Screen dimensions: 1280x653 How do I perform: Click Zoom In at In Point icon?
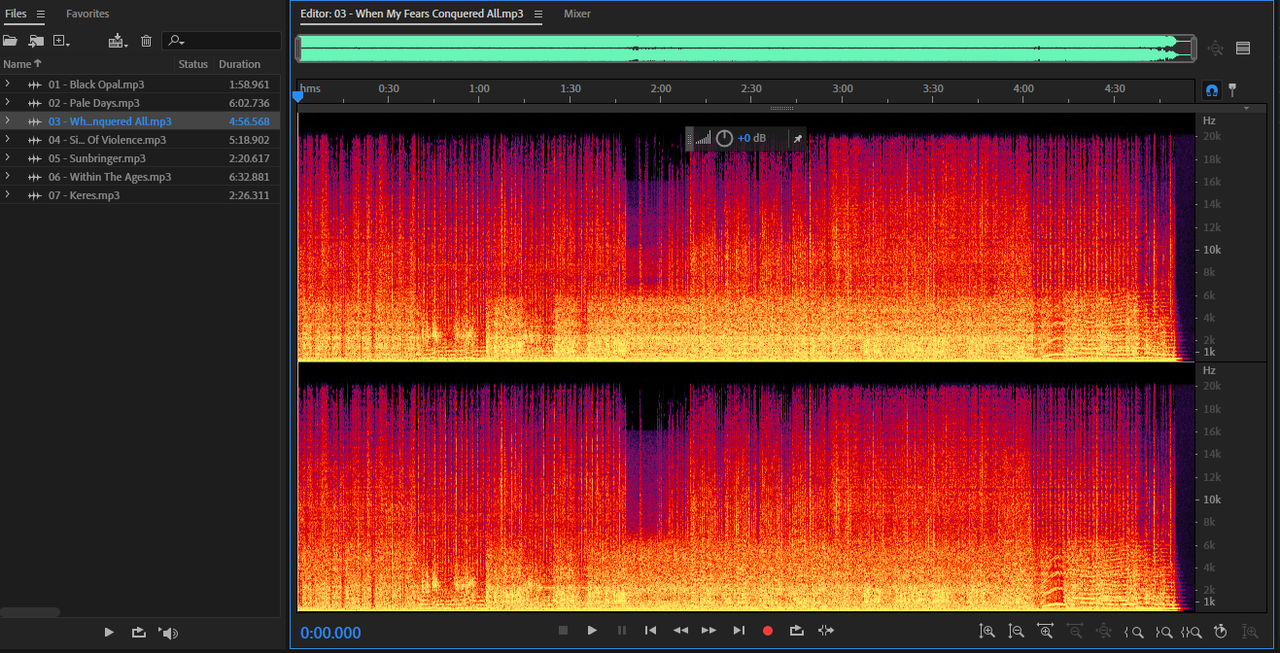1133,631
